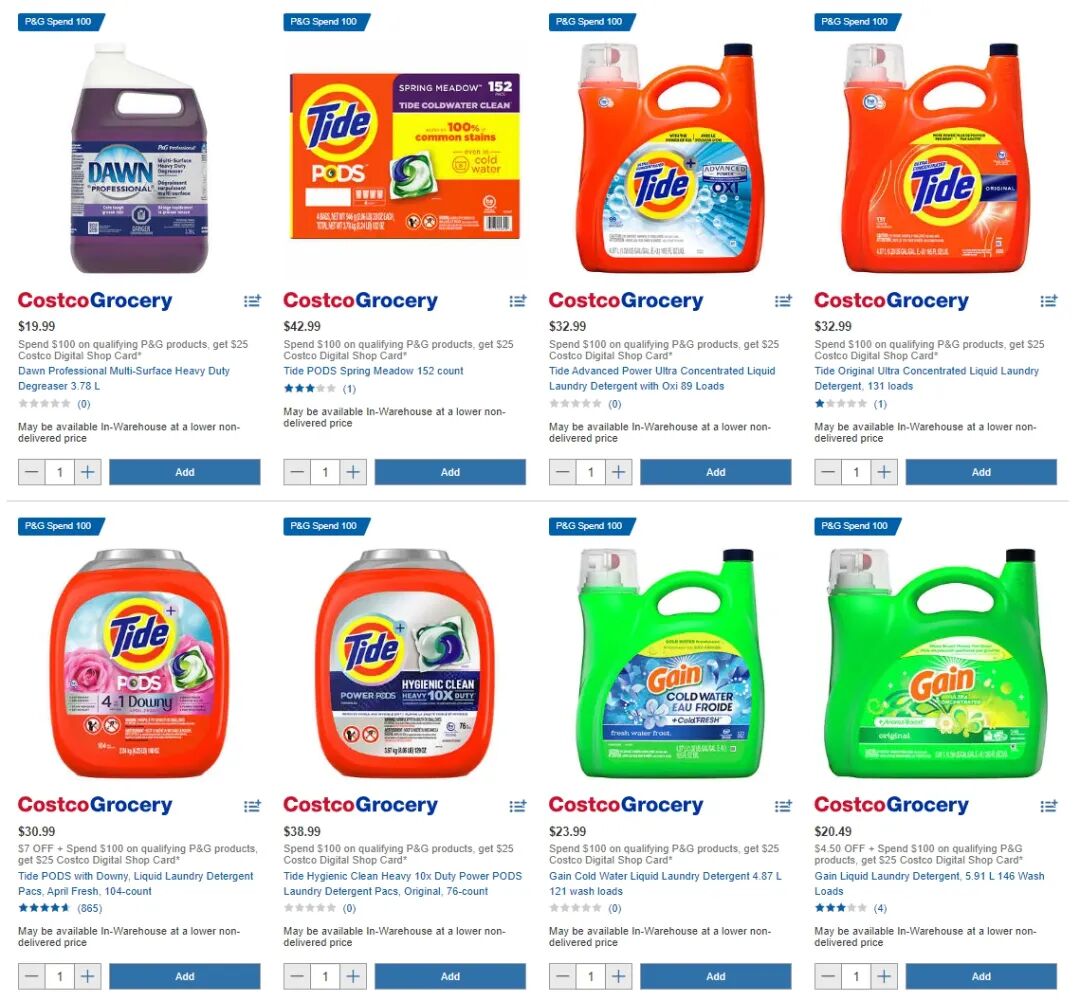Click list icon for Tide Original 131 loads
The image size is (1080, 1001).
pyautogui.click(x=1048, y=301)
